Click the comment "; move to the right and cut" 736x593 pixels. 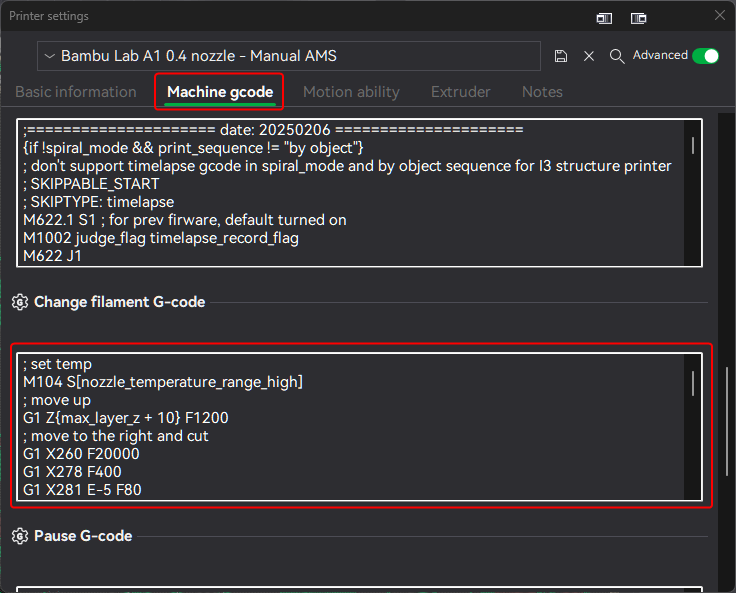point(115,436)
